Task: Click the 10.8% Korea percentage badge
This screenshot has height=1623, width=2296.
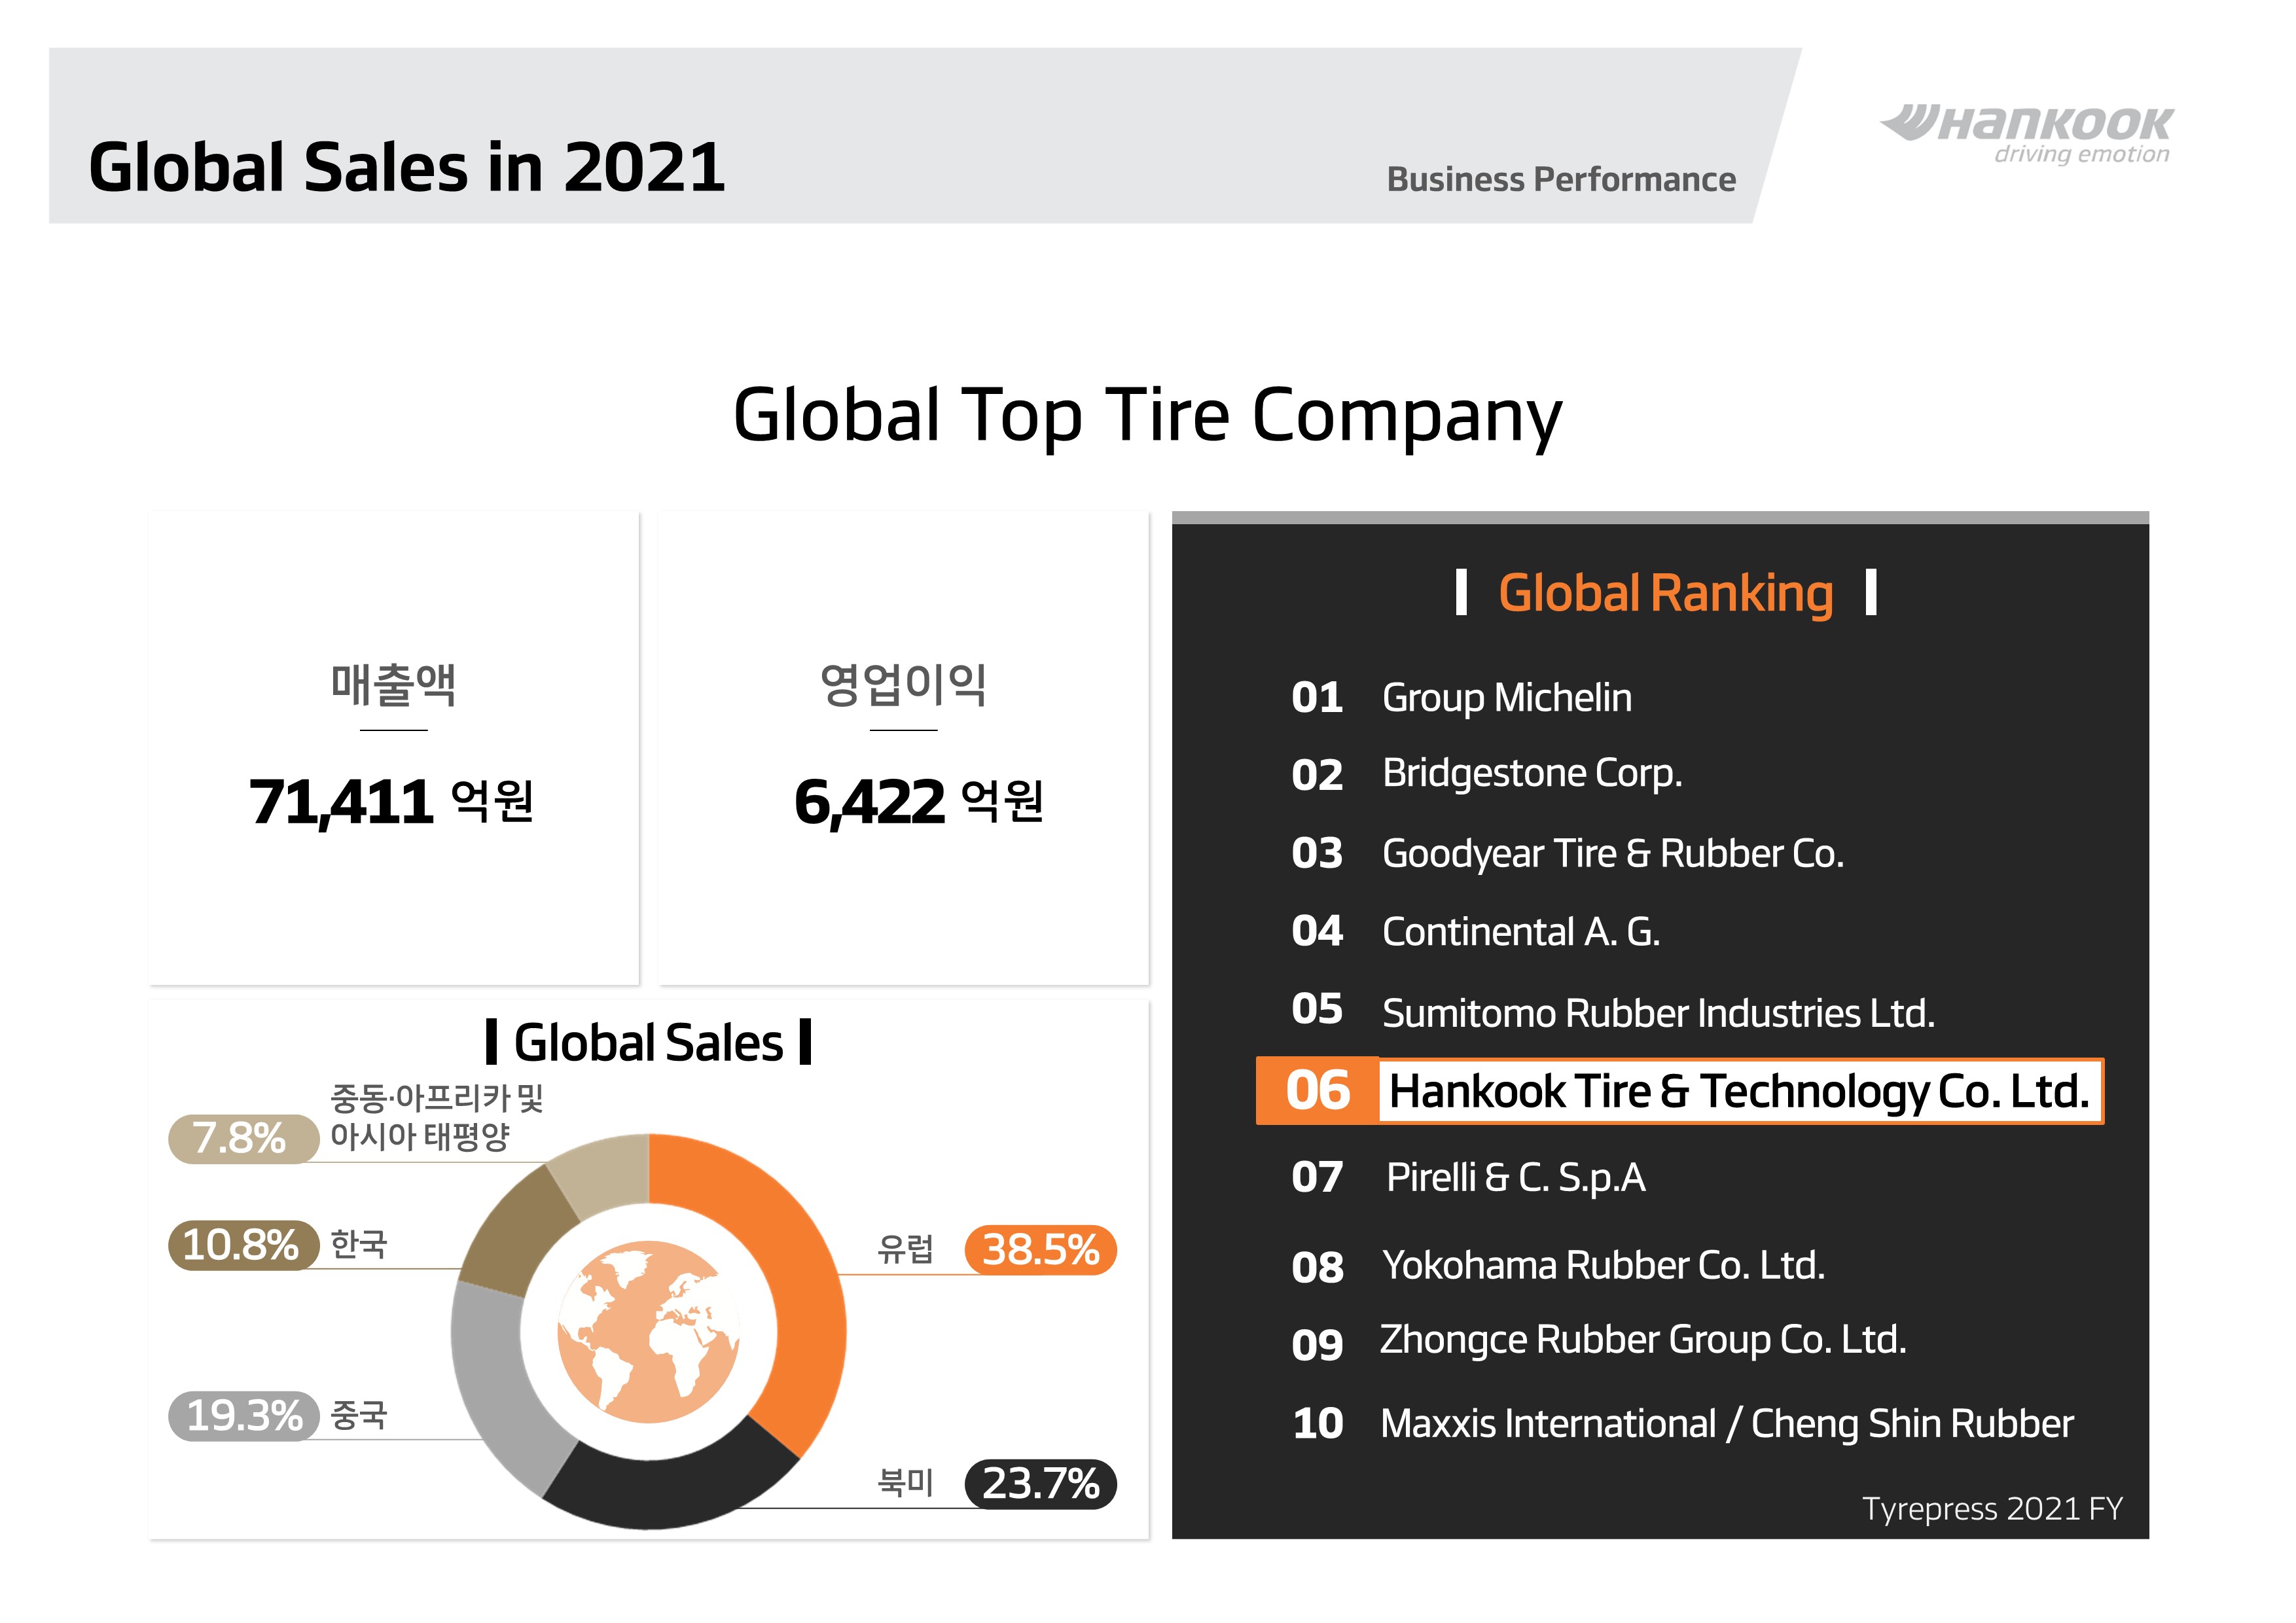Action: coord(243,1245)
